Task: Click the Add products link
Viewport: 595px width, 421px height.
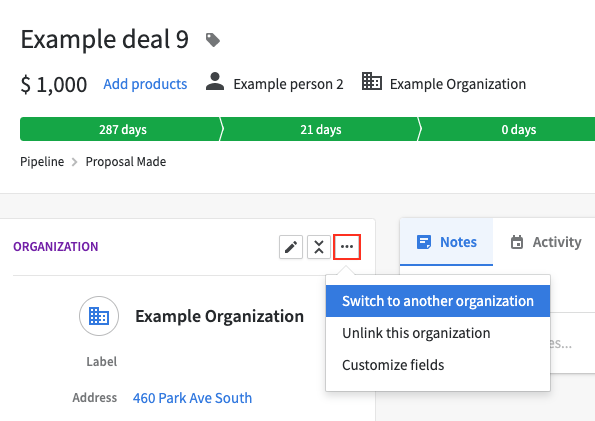Action: (145, 84)
